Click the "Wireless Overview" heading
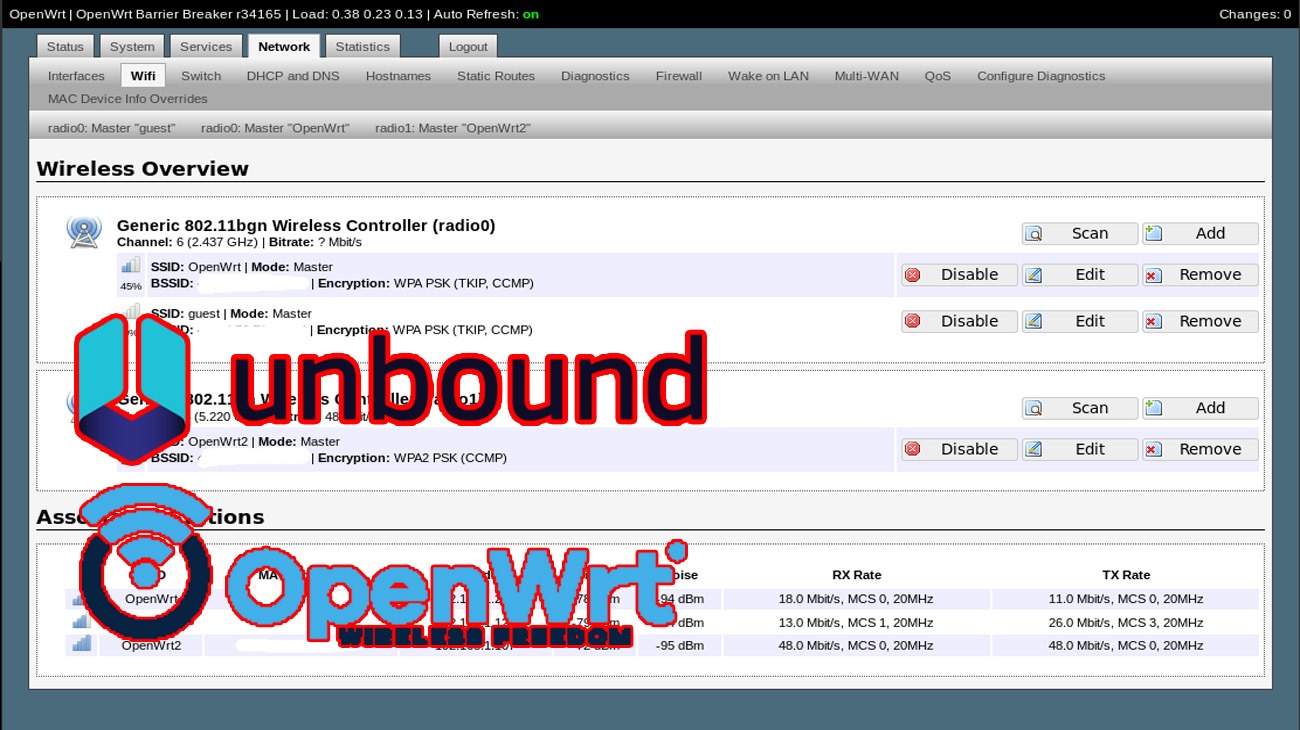 143,168
